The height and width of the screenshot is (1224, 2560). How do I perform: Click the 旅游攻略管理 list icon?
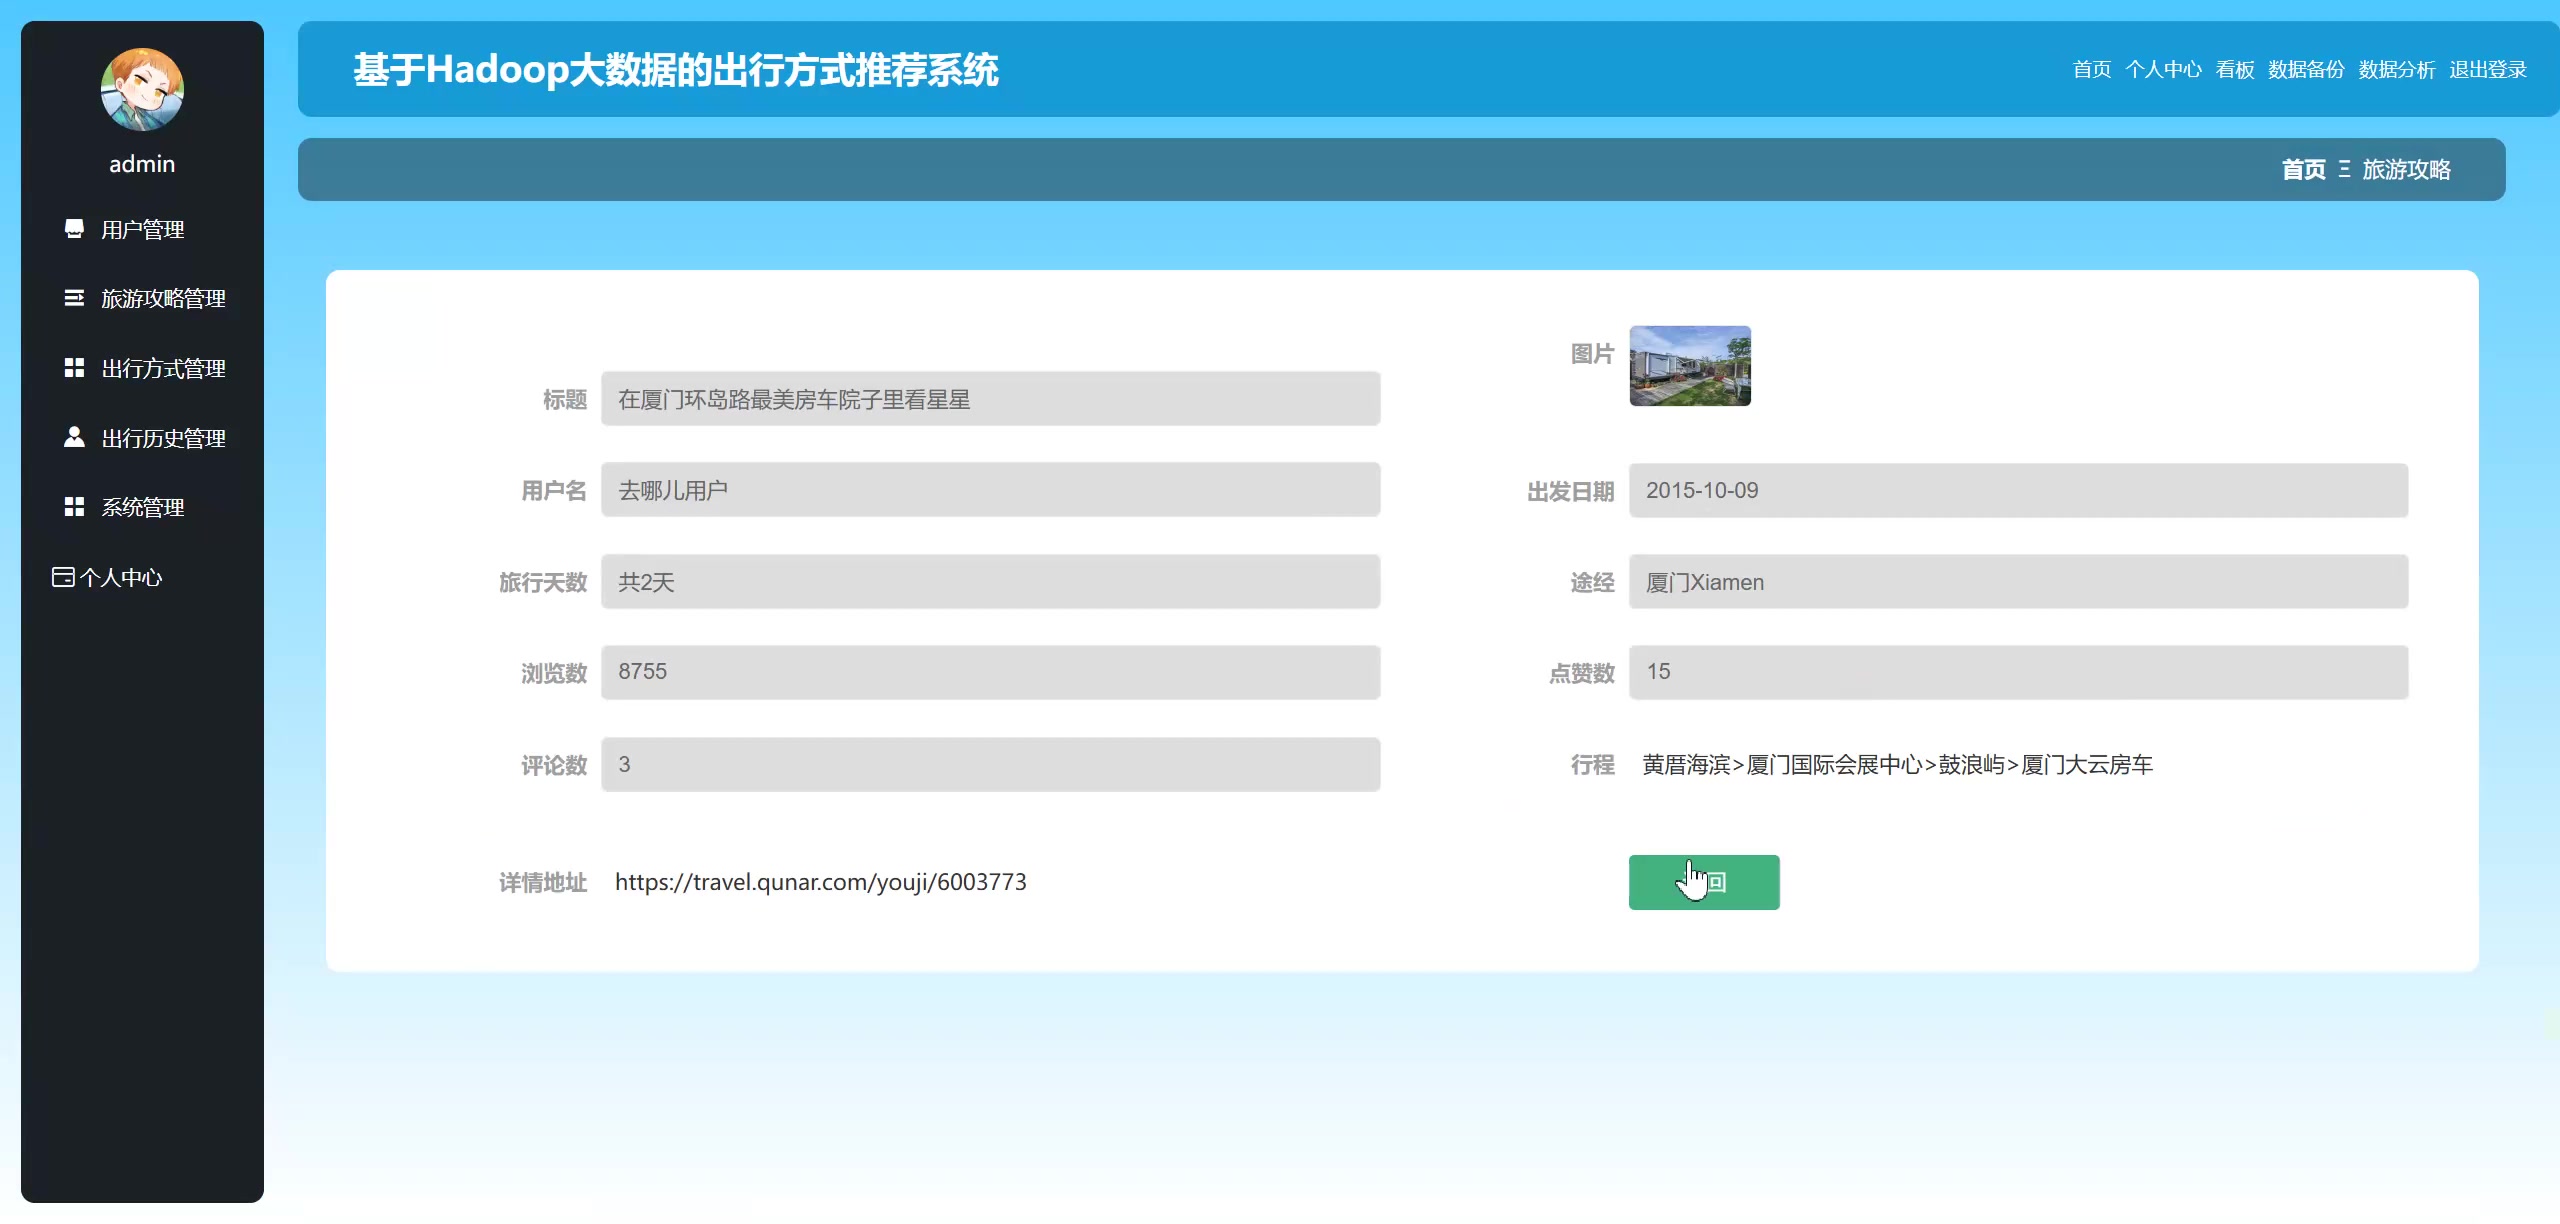point(74,298)
